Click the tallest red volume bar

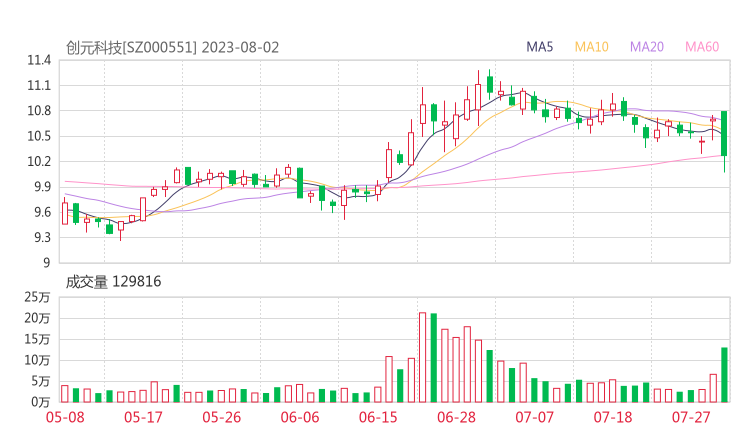pos(422,357)
